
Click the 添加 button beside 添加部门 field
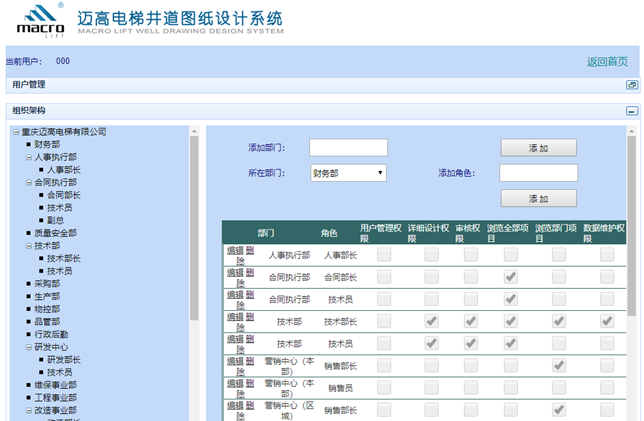(538, 148)
